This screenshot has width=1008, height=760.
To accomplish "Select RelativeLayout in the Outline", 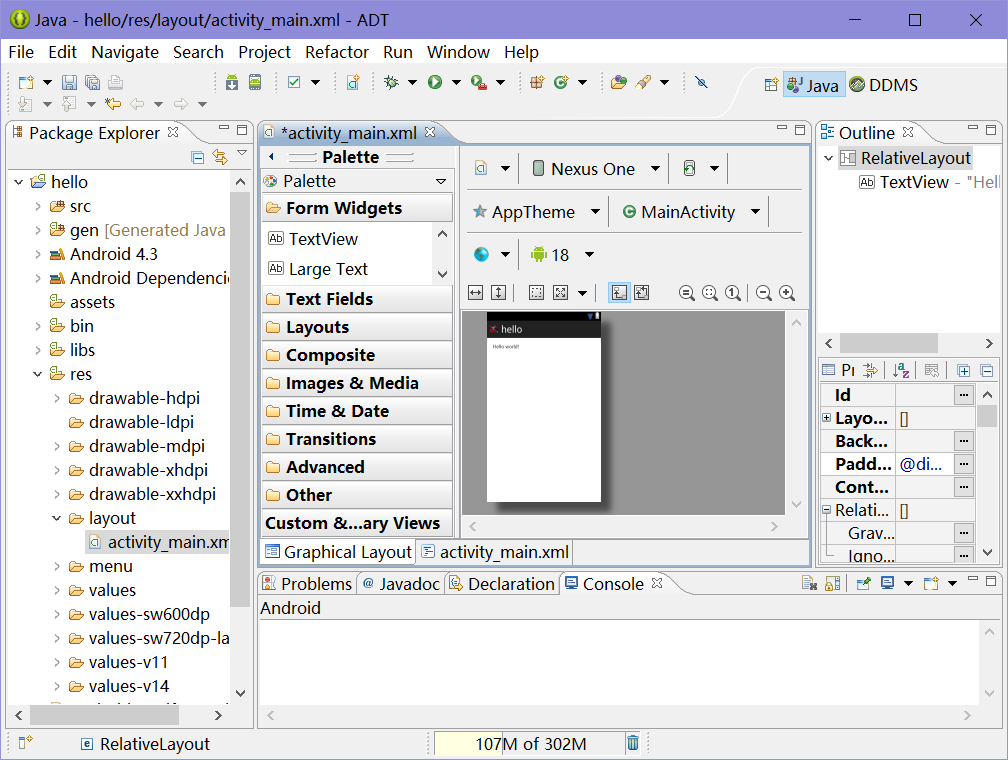I will [905, 158].
